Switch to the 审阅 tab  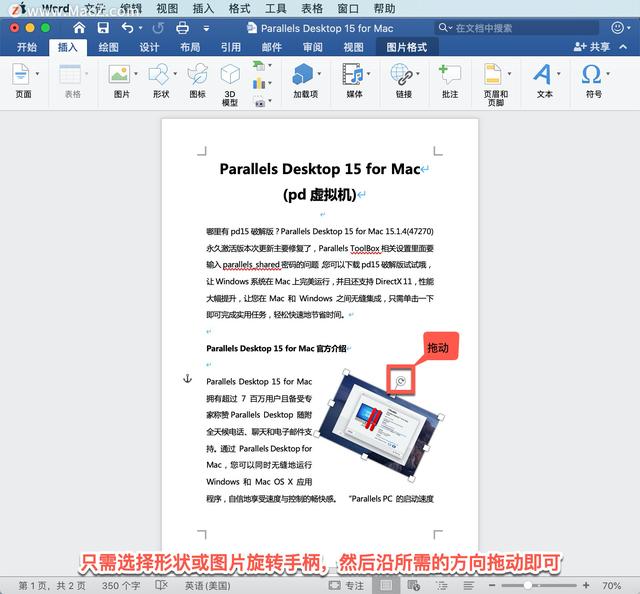[x=313, y=47]
